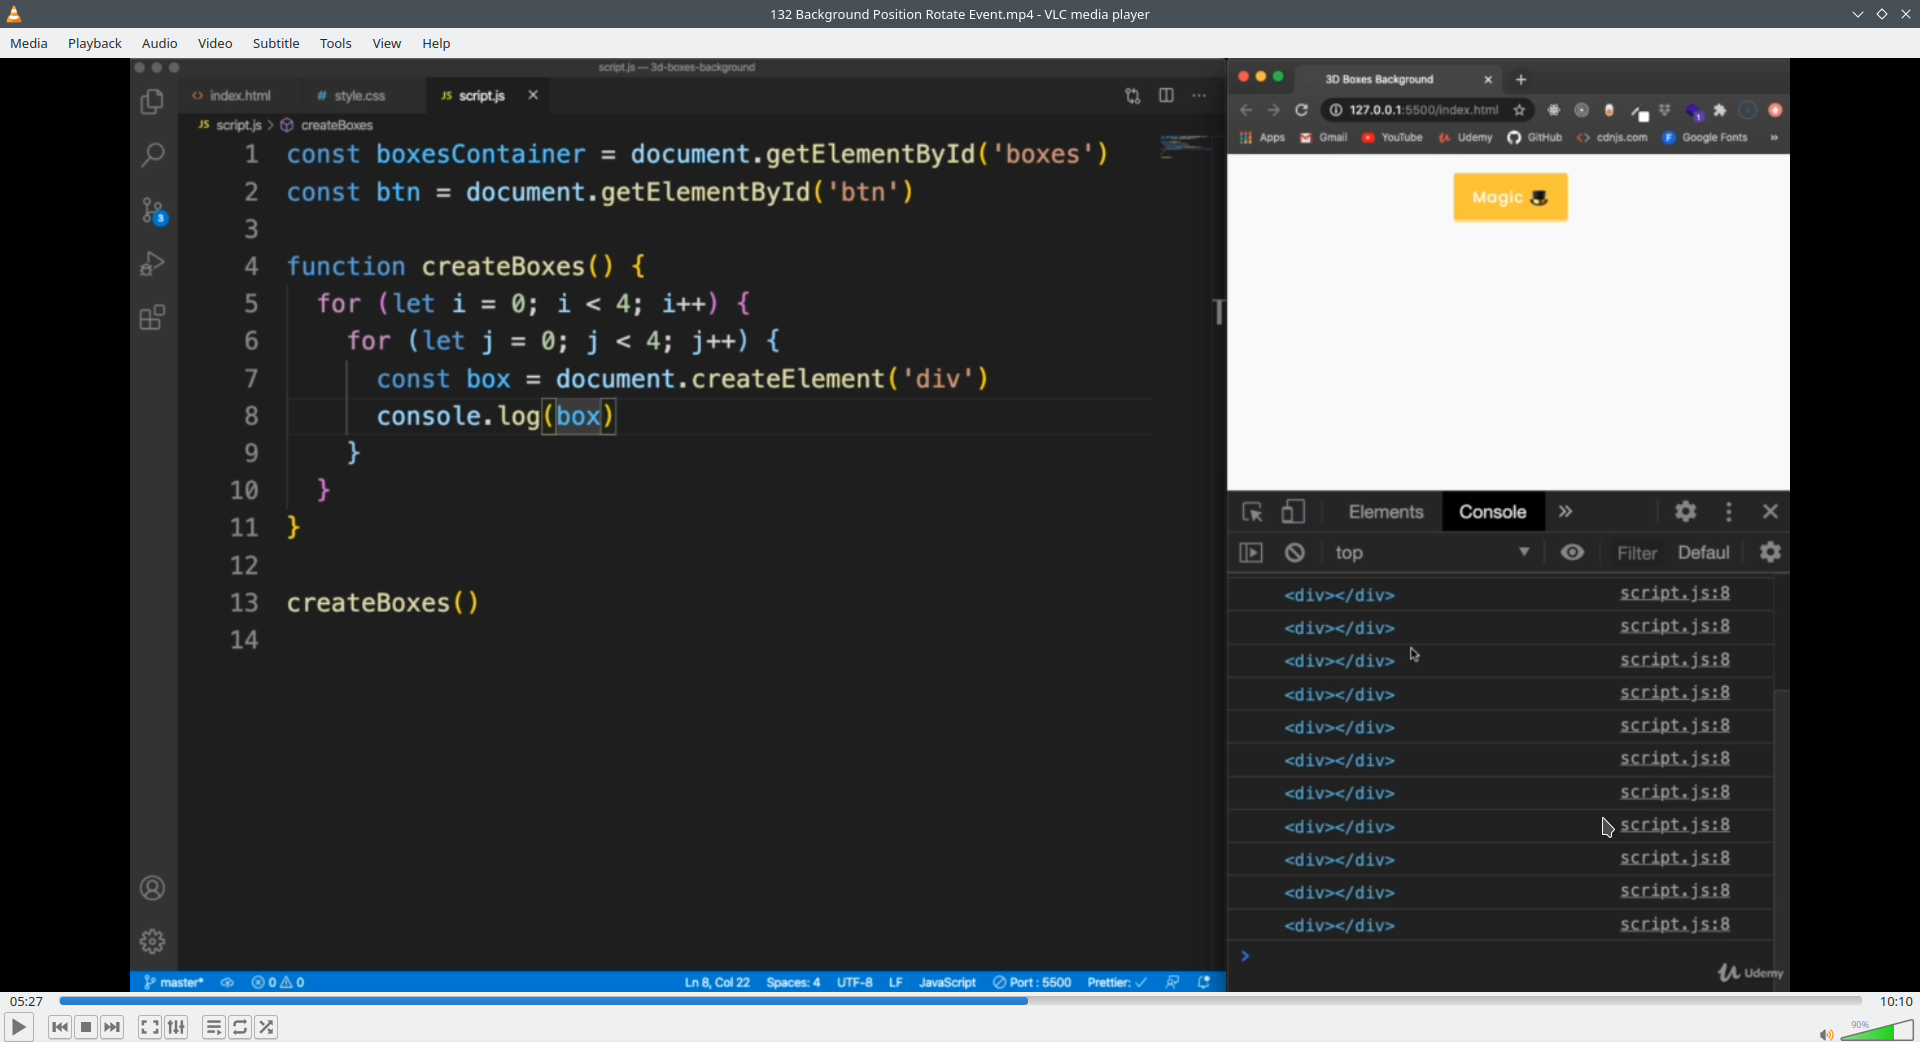
Task: Open the VLC Playback menu
Action: (x=95, y=43)
